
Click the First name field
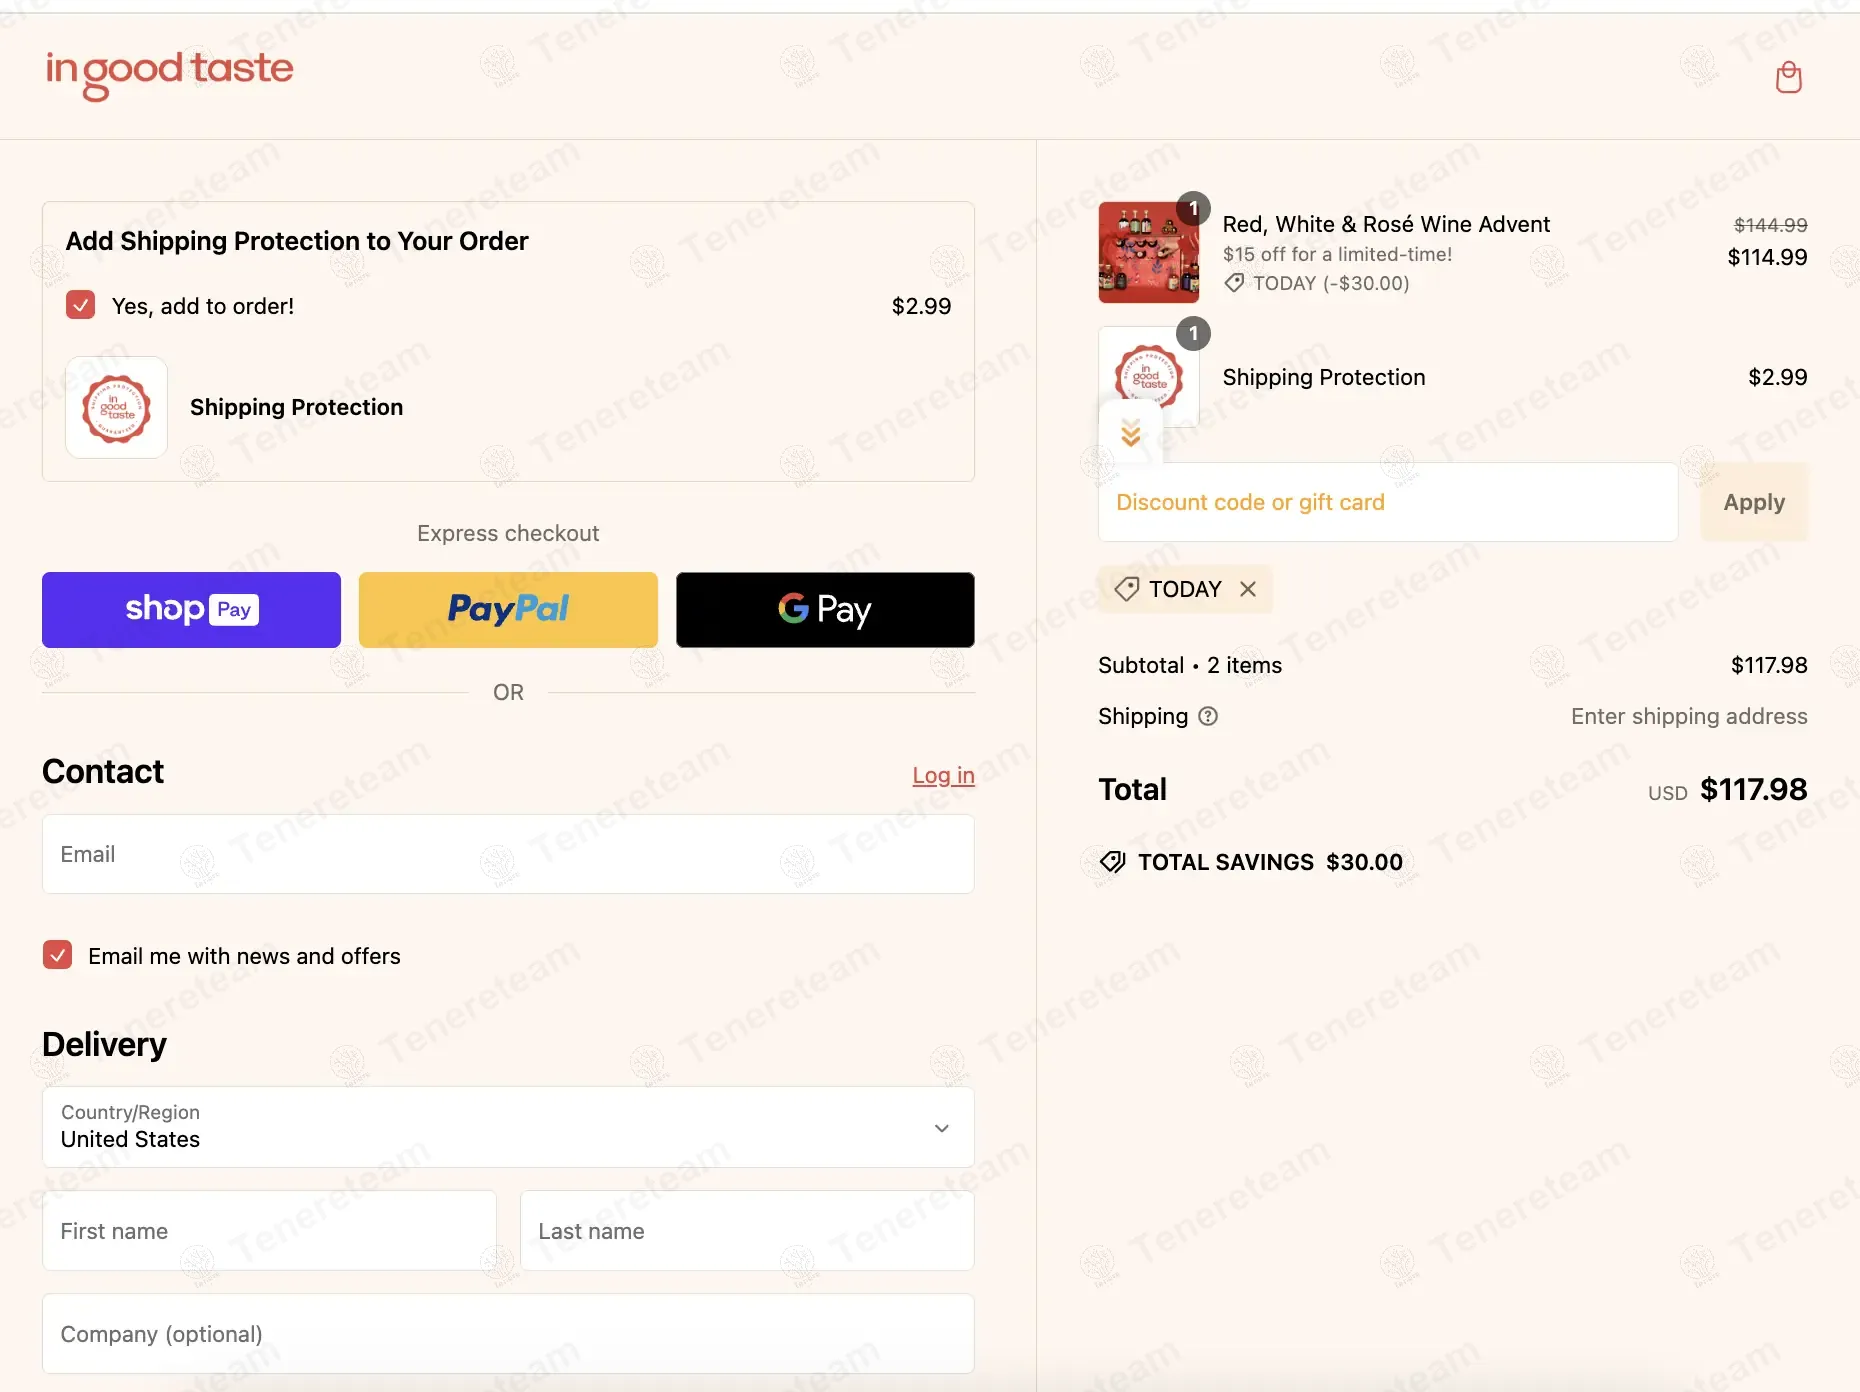269,1231
